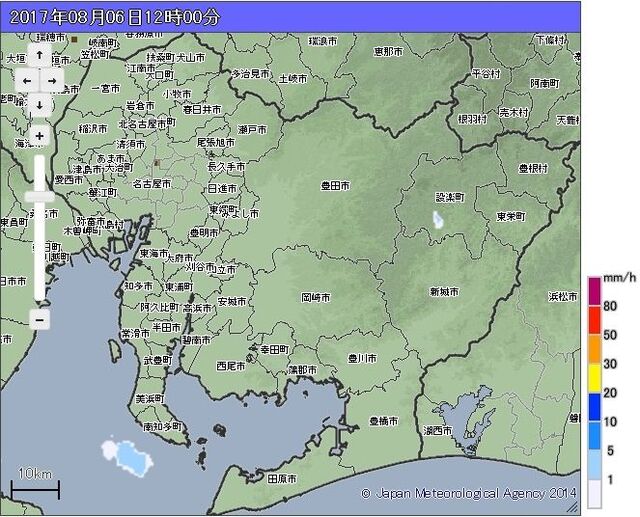Click the zoom slider handle
This screenshot has height=517, width=640.
tap(40, 197)
